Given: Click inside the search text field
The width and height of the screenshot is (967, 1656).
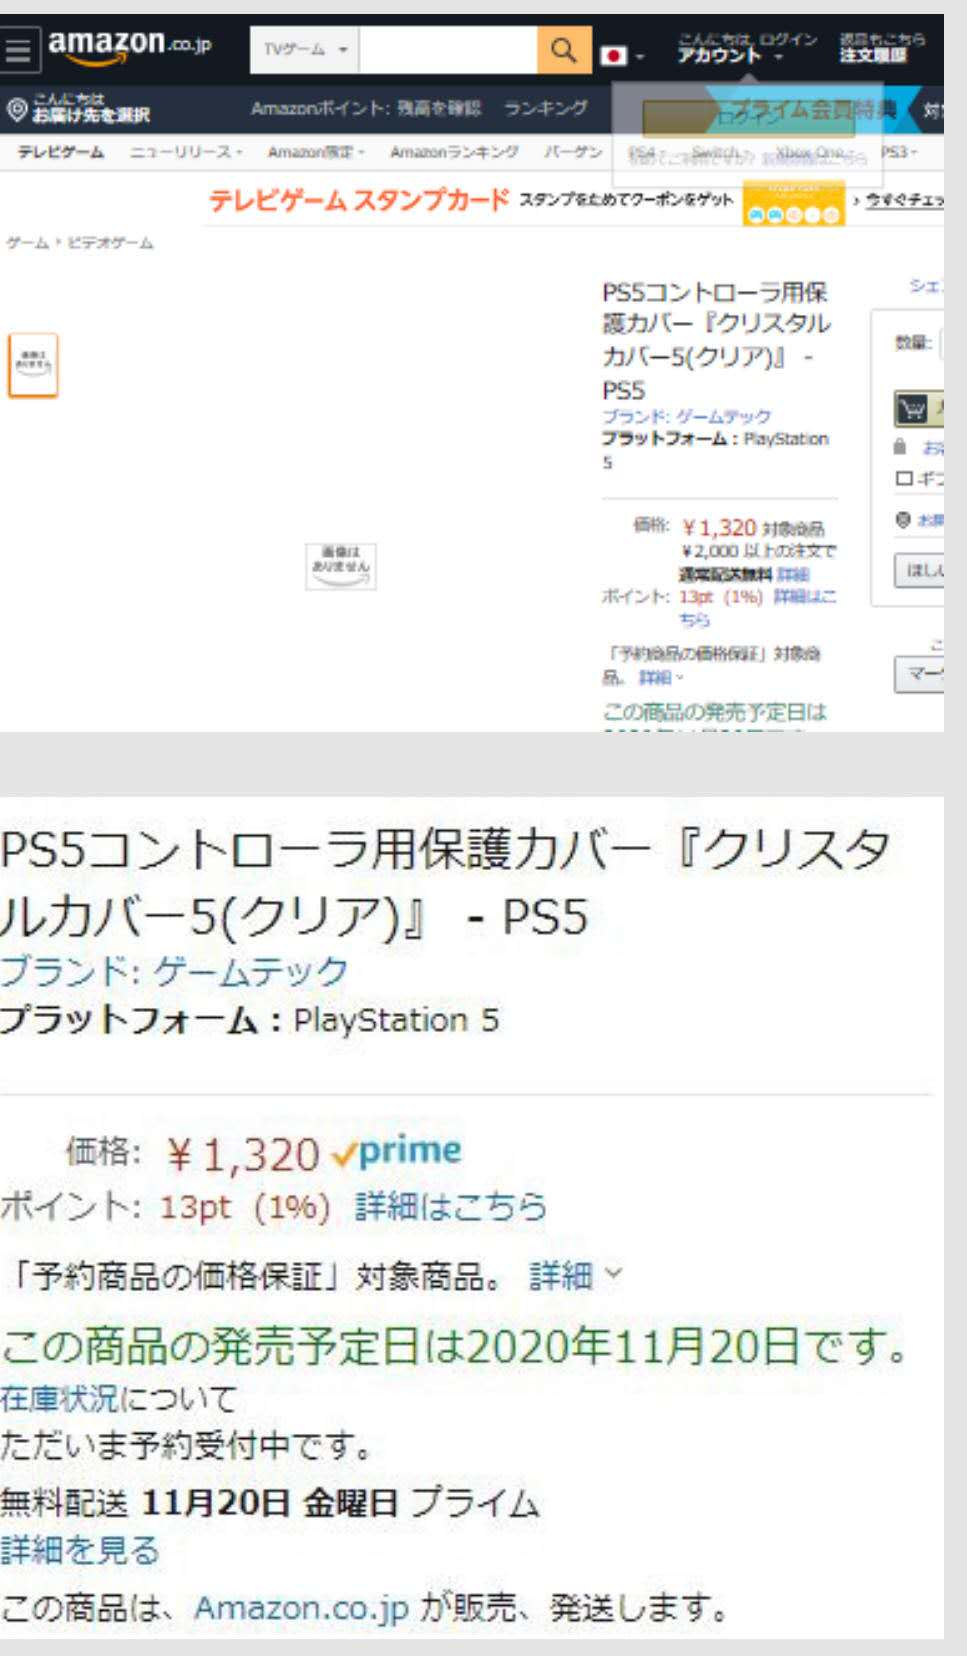Looking at the screenshot, I should click(448, 50).
